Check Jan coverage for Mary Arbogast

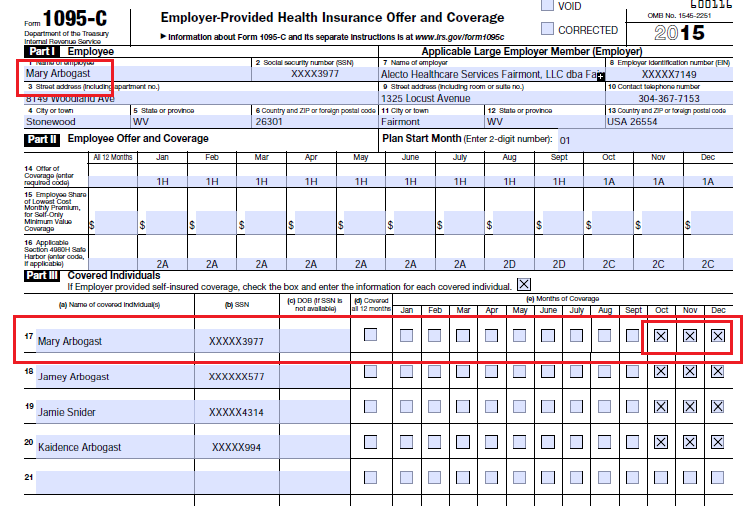coord(406,336)
